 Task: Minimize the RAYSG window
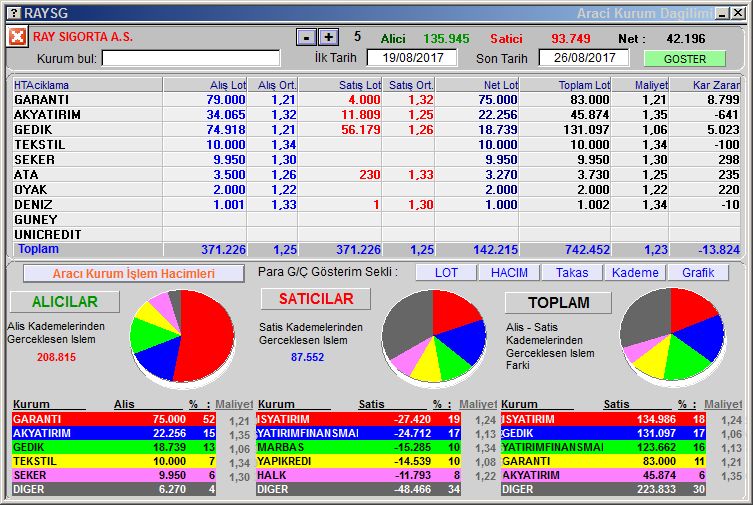point(722,13)
